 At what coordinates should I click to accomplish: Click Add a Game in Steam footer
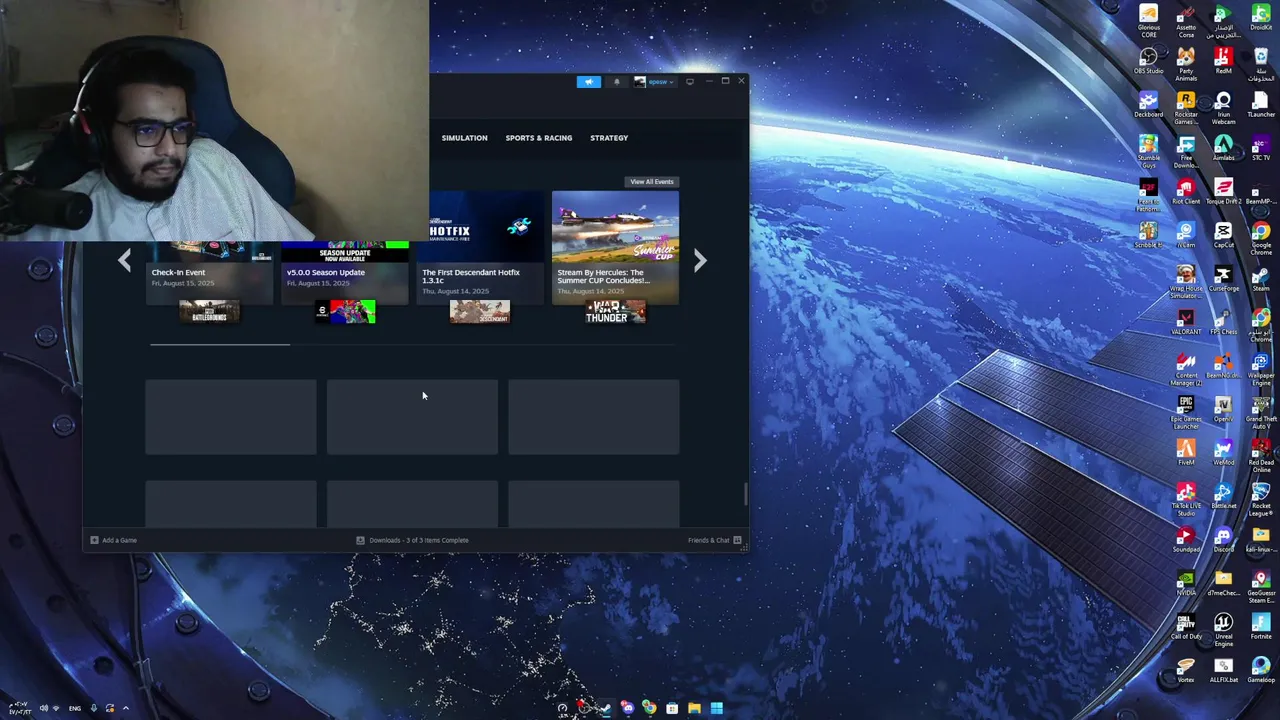click(x=113, y=540)
